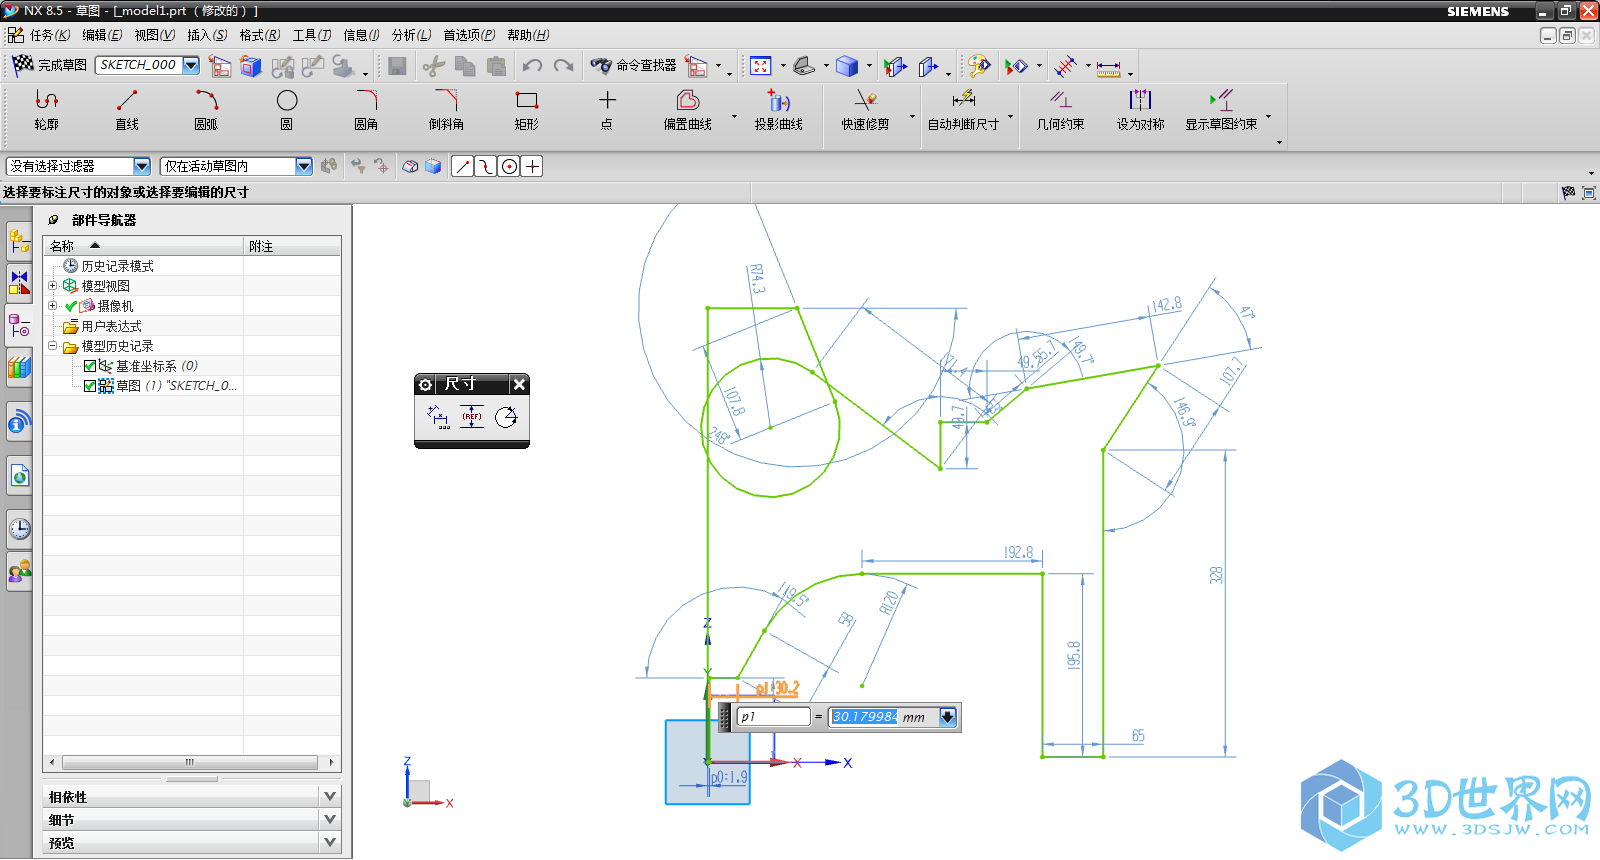Click the 设为对称 make symmetric tool
This screenshot has width=1600, height=860.
1141,110
